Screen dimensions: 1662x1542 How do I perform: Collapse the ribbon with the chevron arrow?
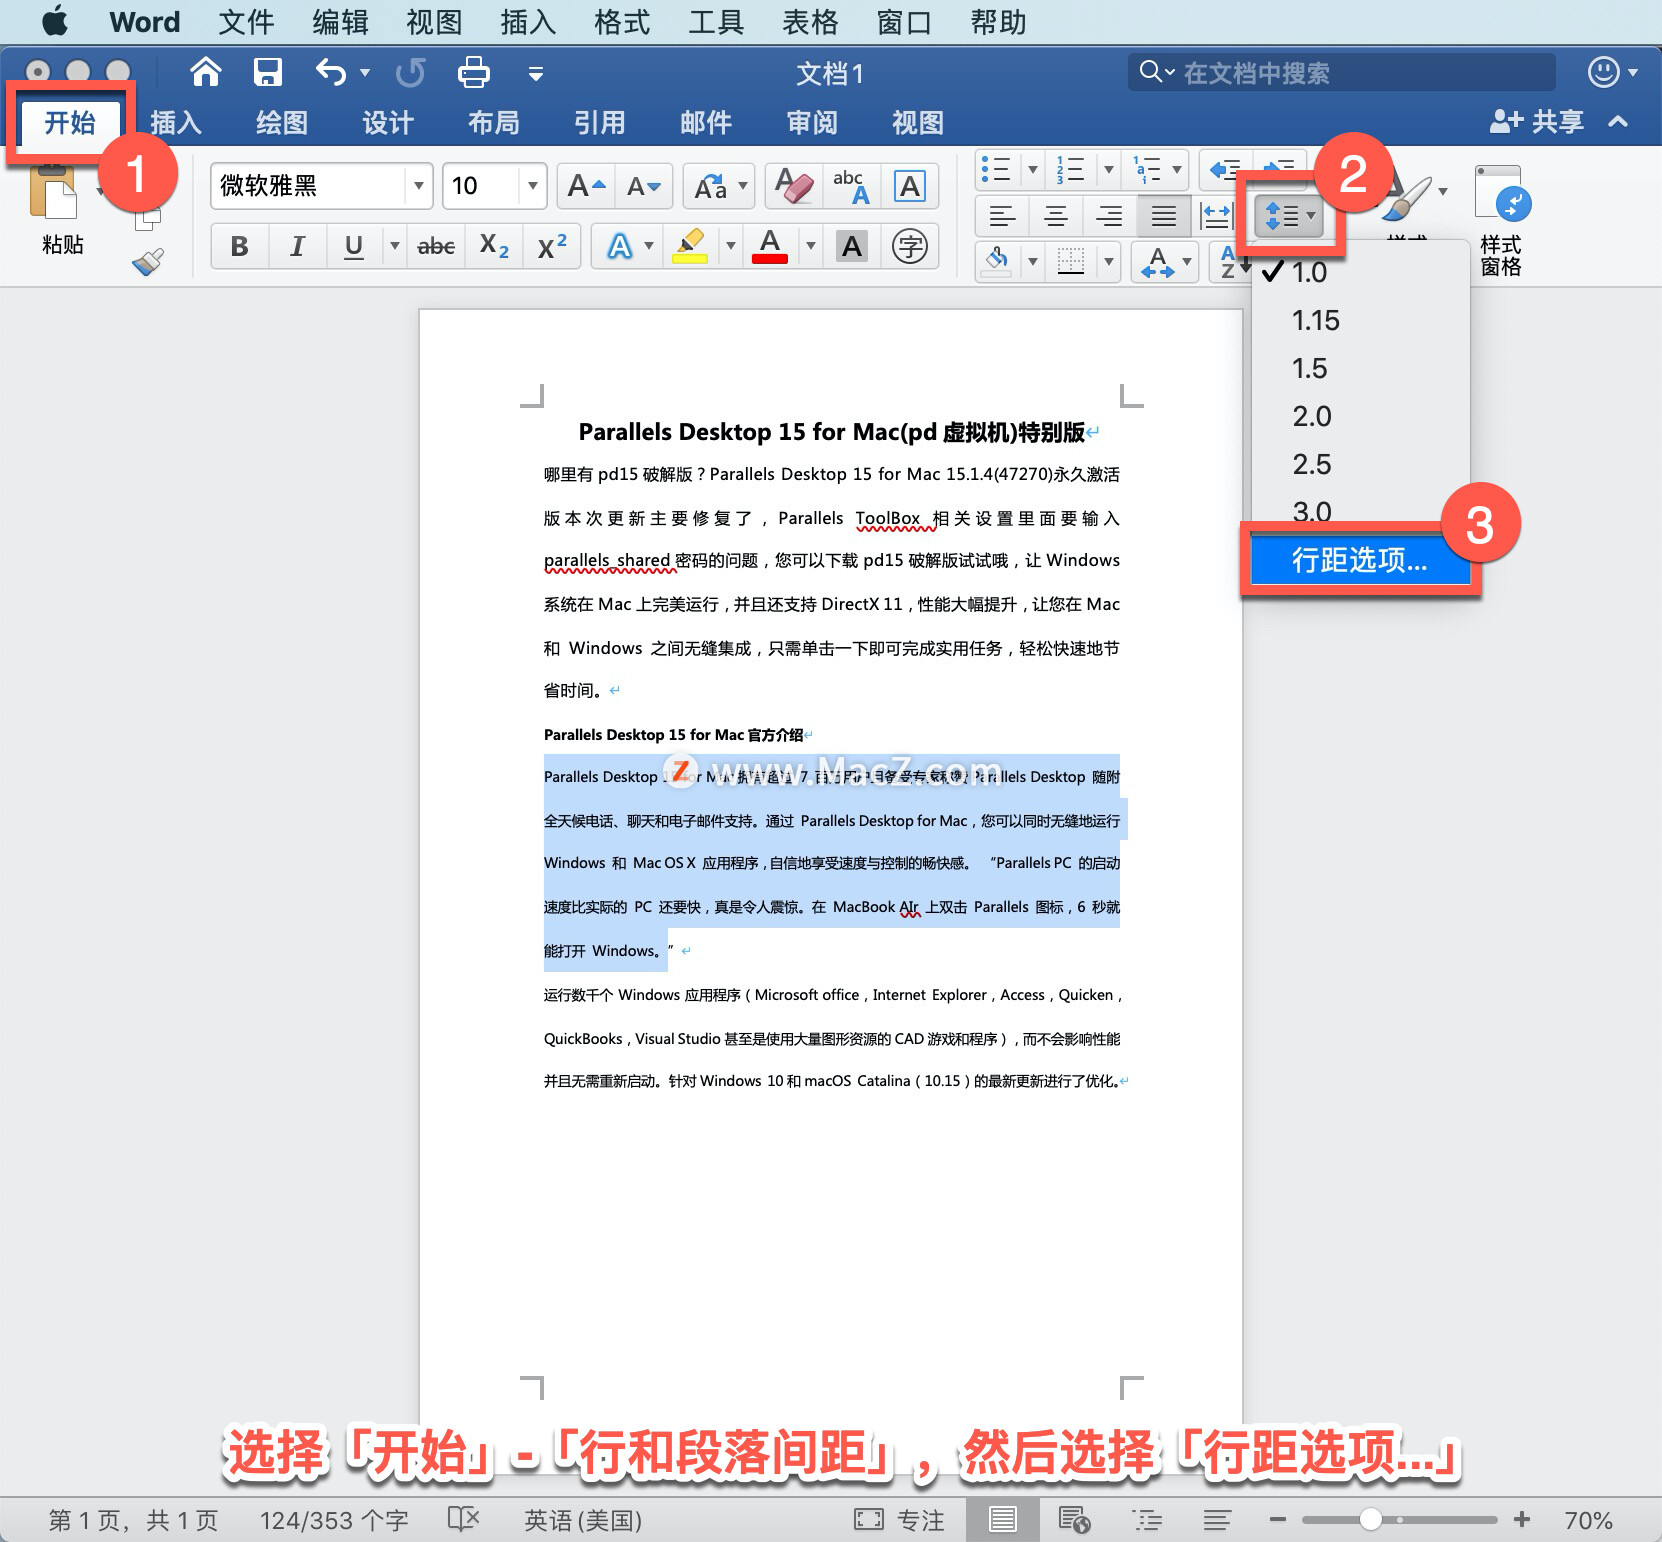(1618, 122)
